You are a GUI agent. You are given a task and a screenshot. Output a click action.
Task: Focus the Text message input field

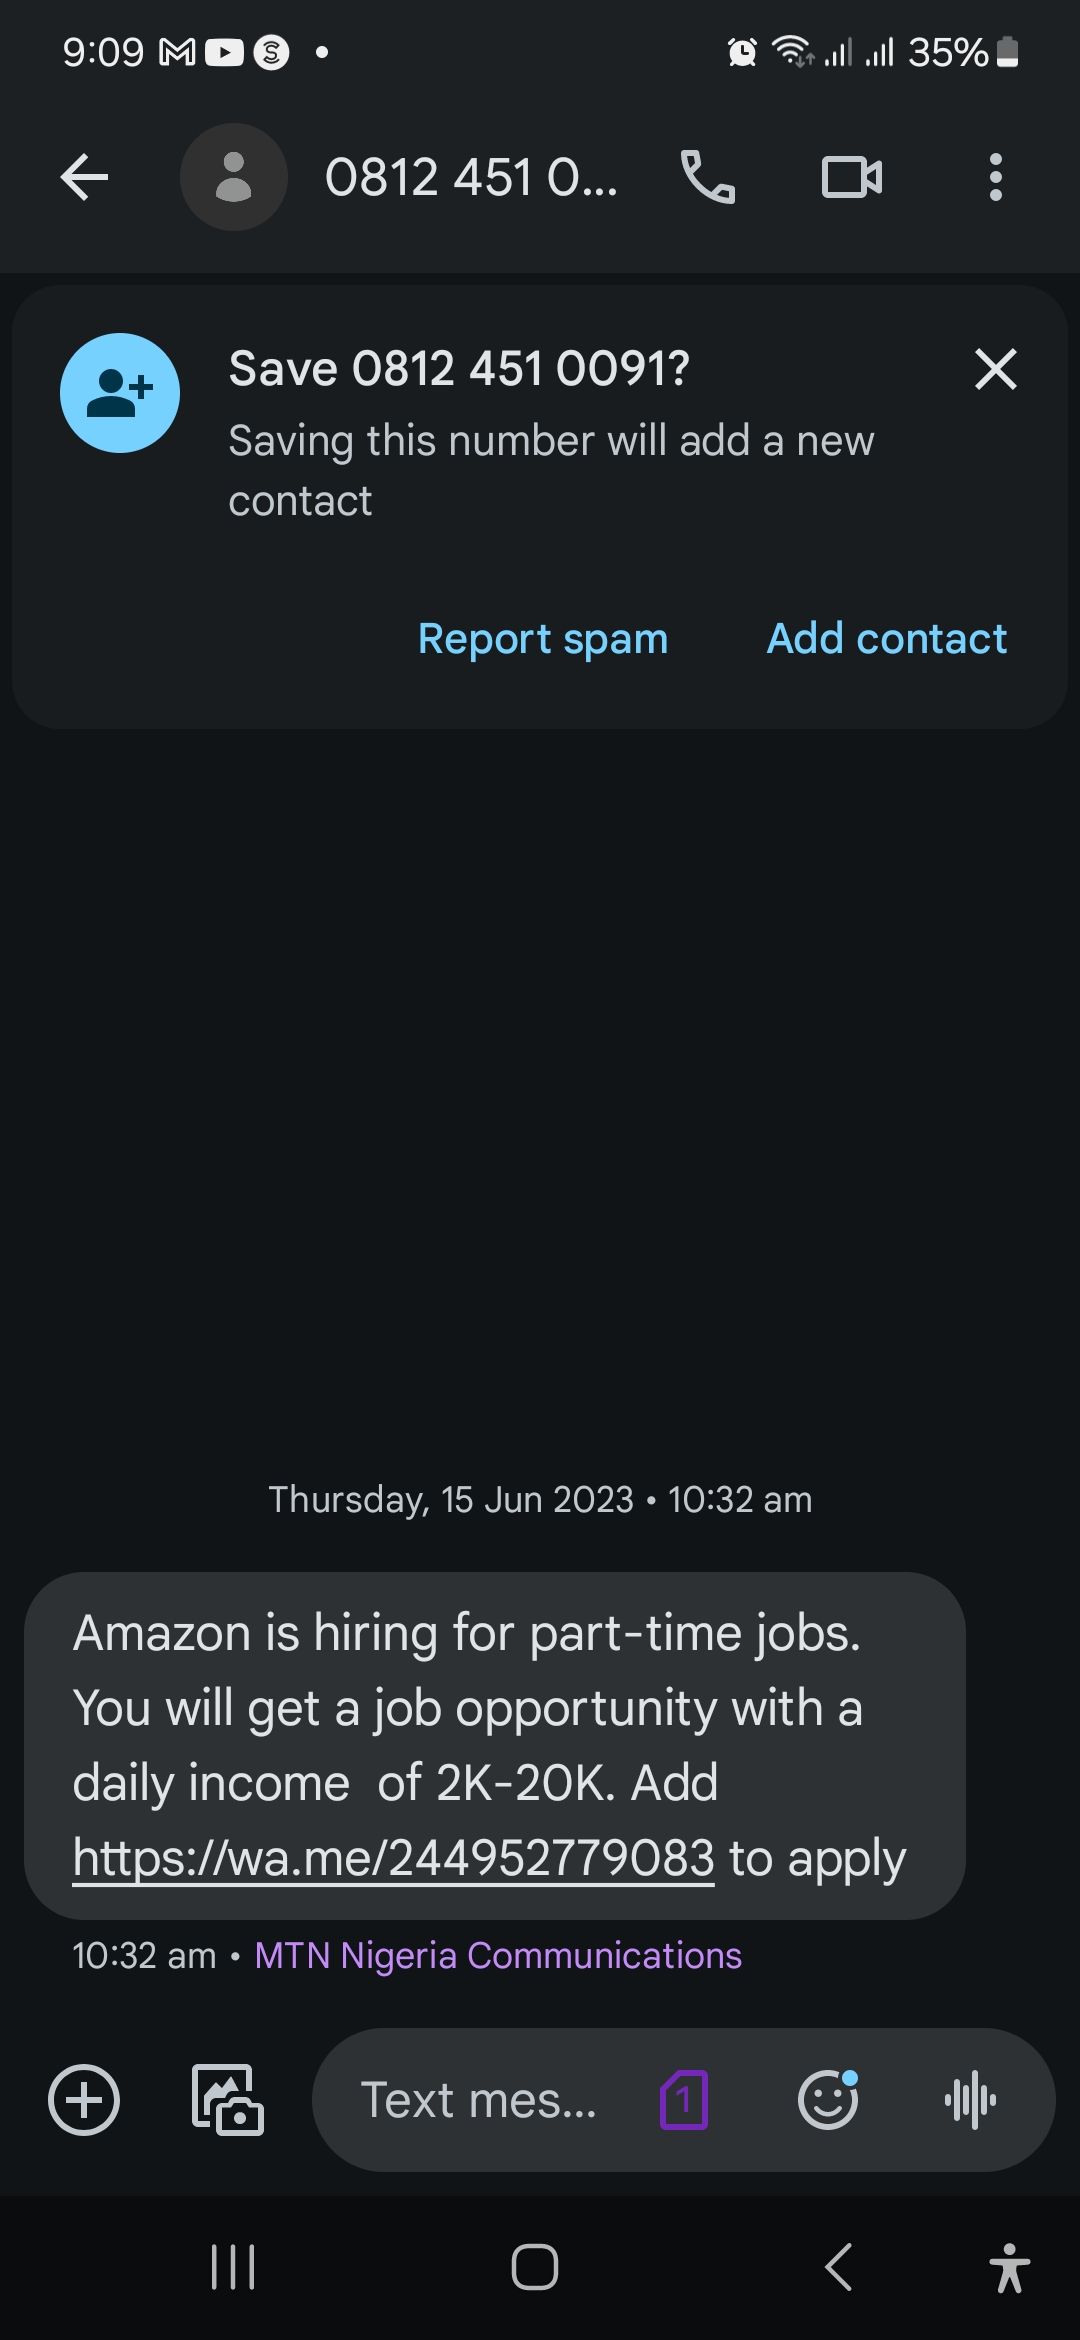click(478, 2100)
